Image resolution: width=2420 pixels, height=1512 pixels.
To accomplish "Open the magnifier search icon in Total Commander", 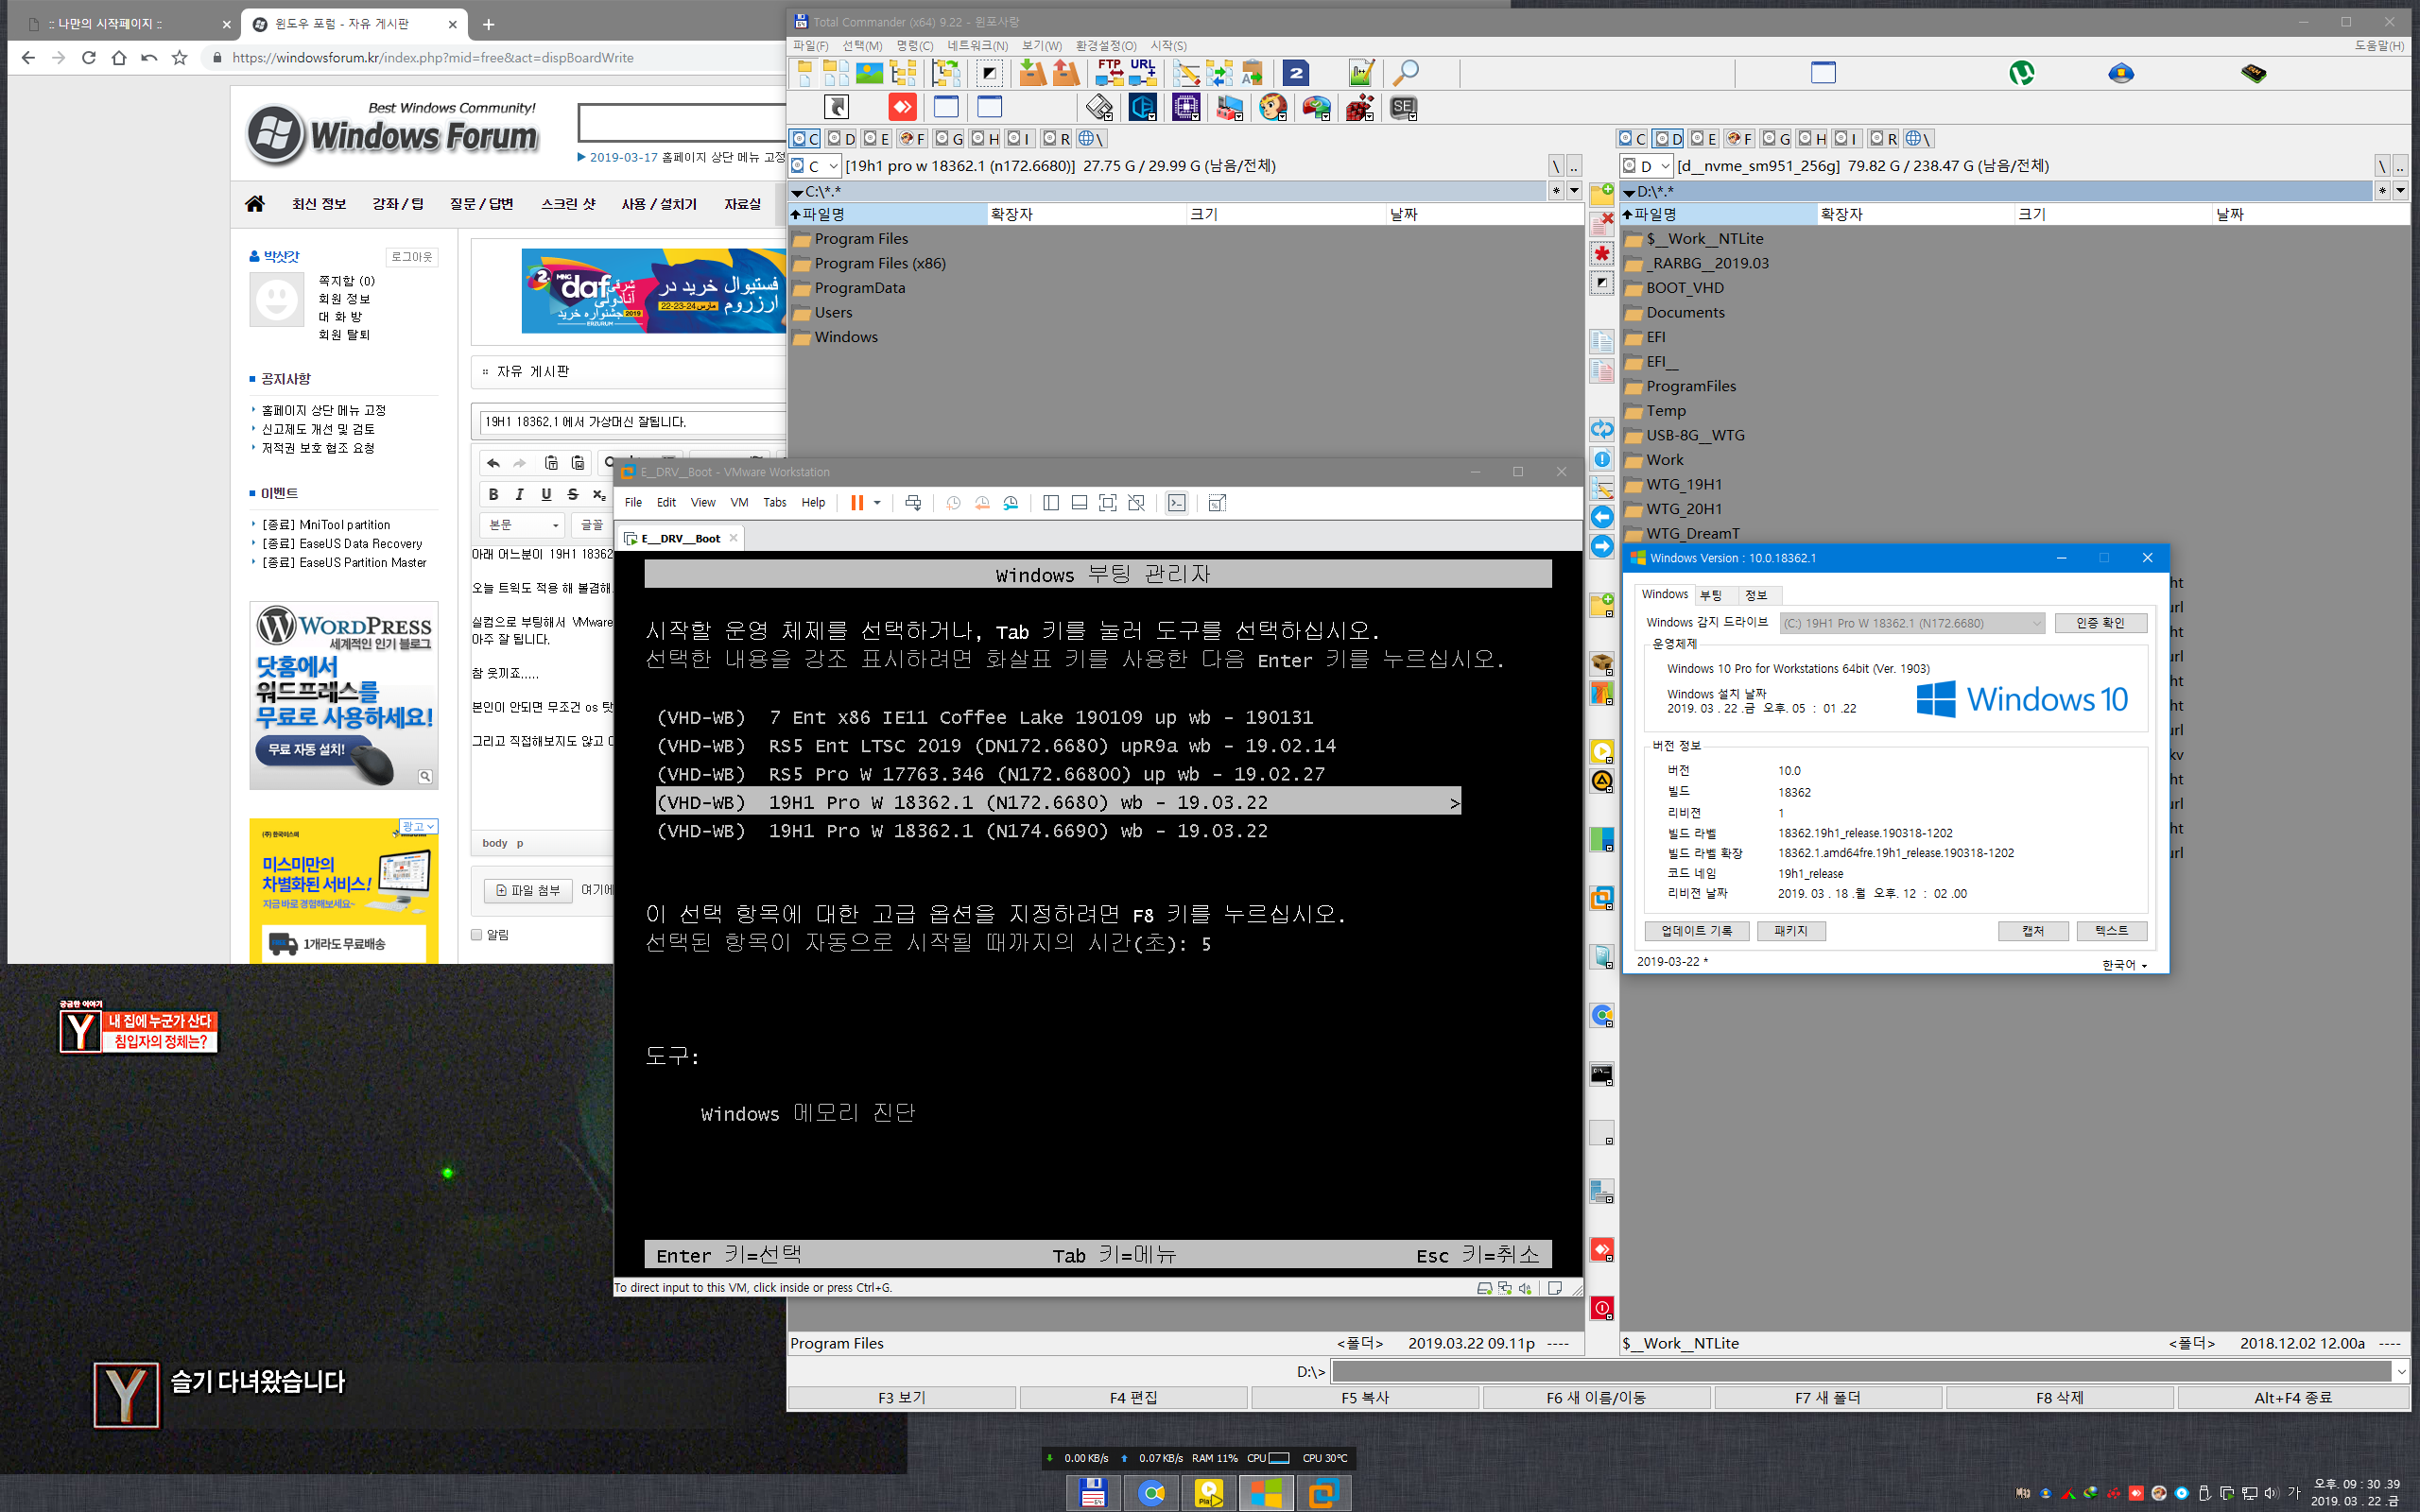I will click(x=1406, y=72).
